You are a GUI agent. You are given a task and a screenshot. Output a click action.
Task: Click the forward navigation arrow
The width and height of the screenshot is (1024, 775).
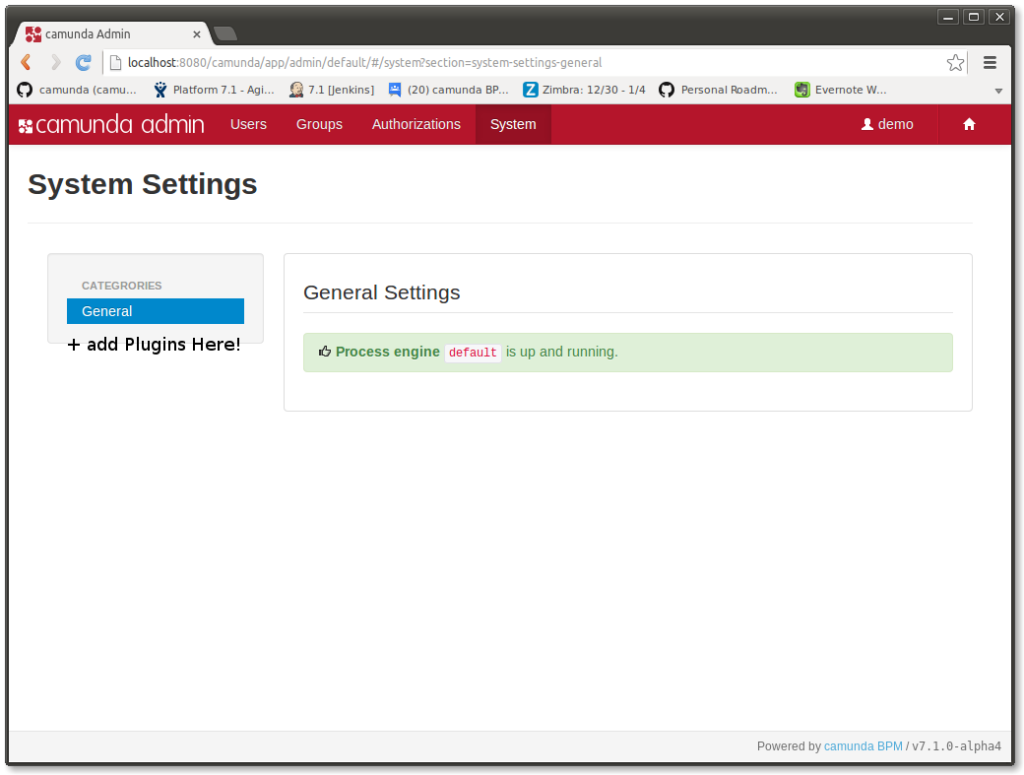point(55,62)
